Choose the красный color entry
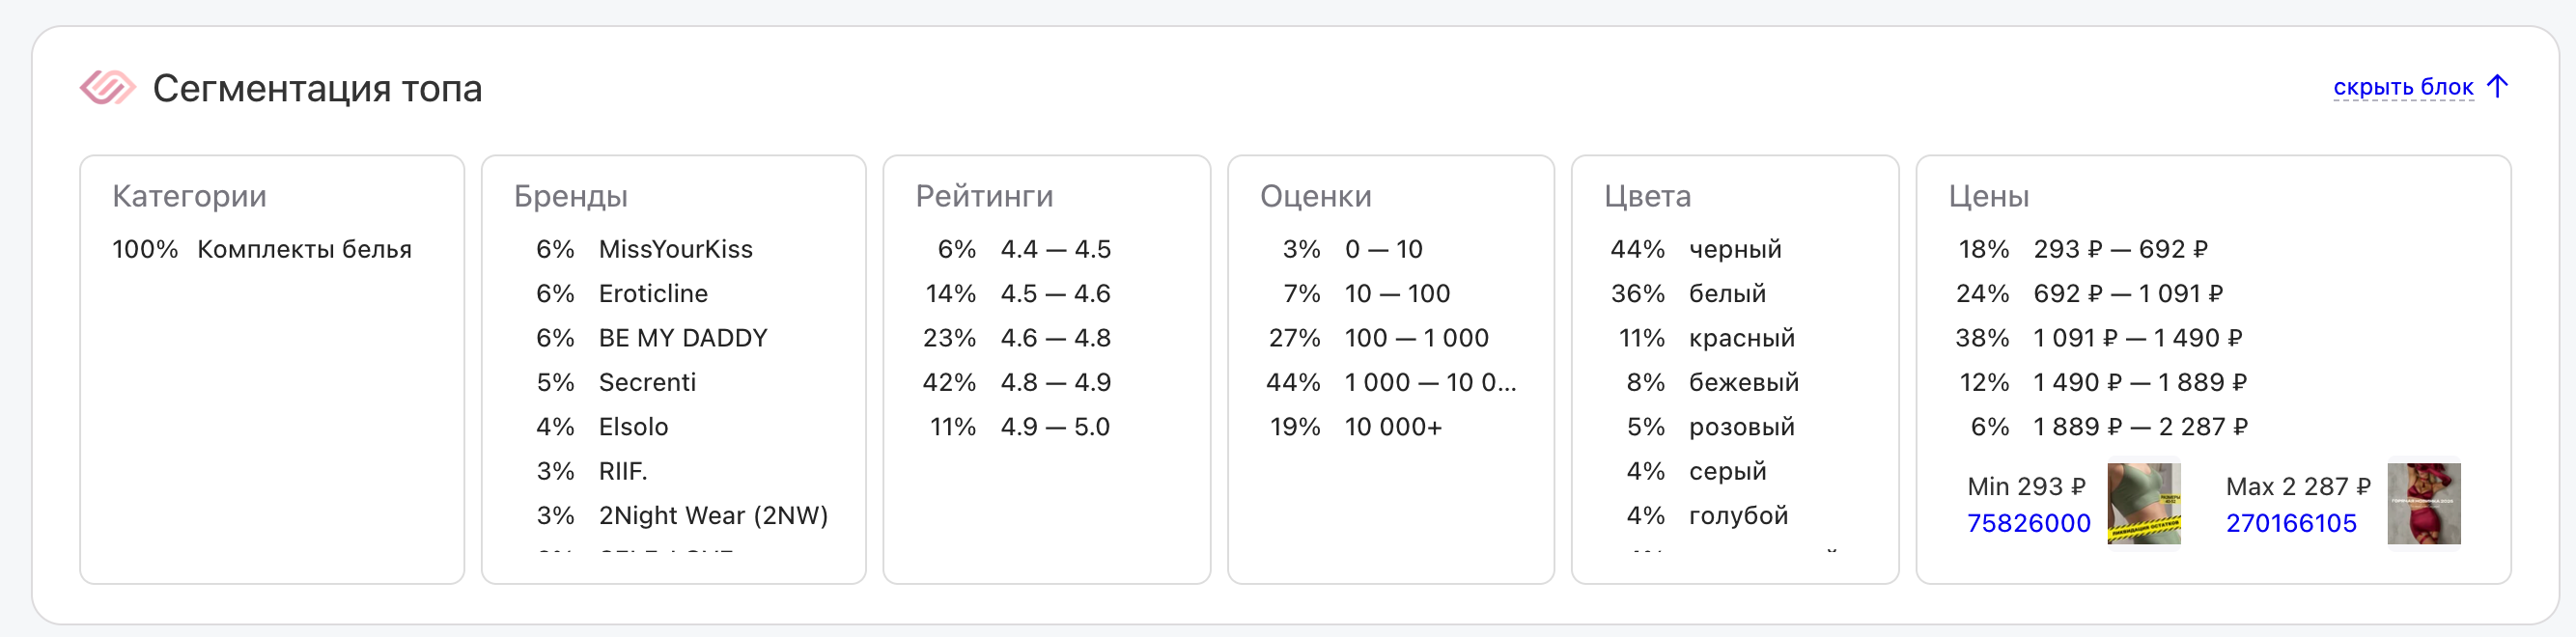The width and height of the screenshot is (2576, 637). pyautogui.click(x=1741, y=338)
